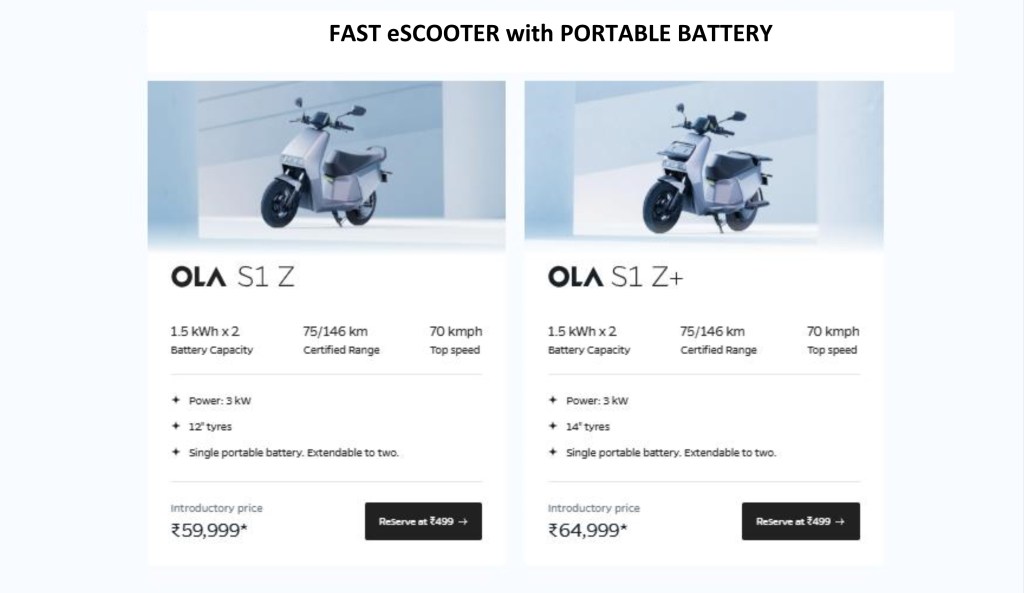Screen dimensions: 1024x593
Task: Click the sparkle bullet beside Power in S1 Z card
Action: click(x=175, y=401)
